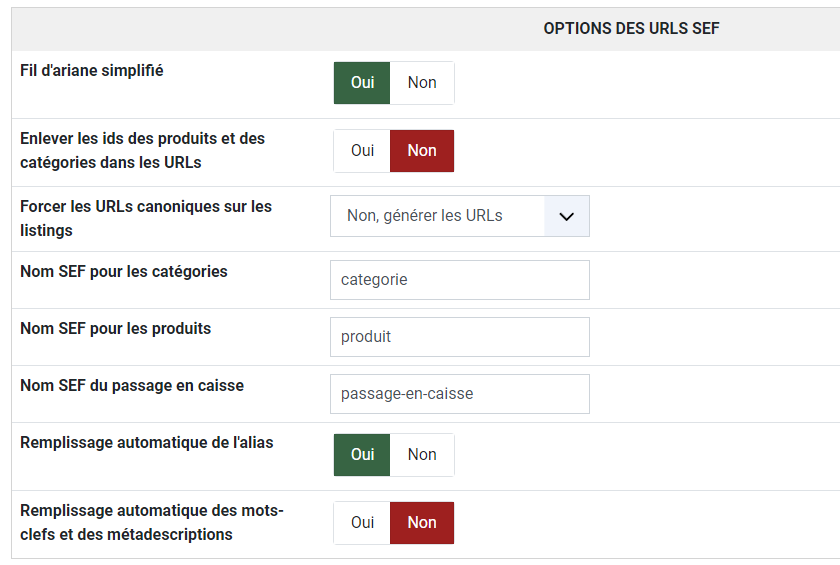Enable automatic alias filling with Oui

pos(362,455)
